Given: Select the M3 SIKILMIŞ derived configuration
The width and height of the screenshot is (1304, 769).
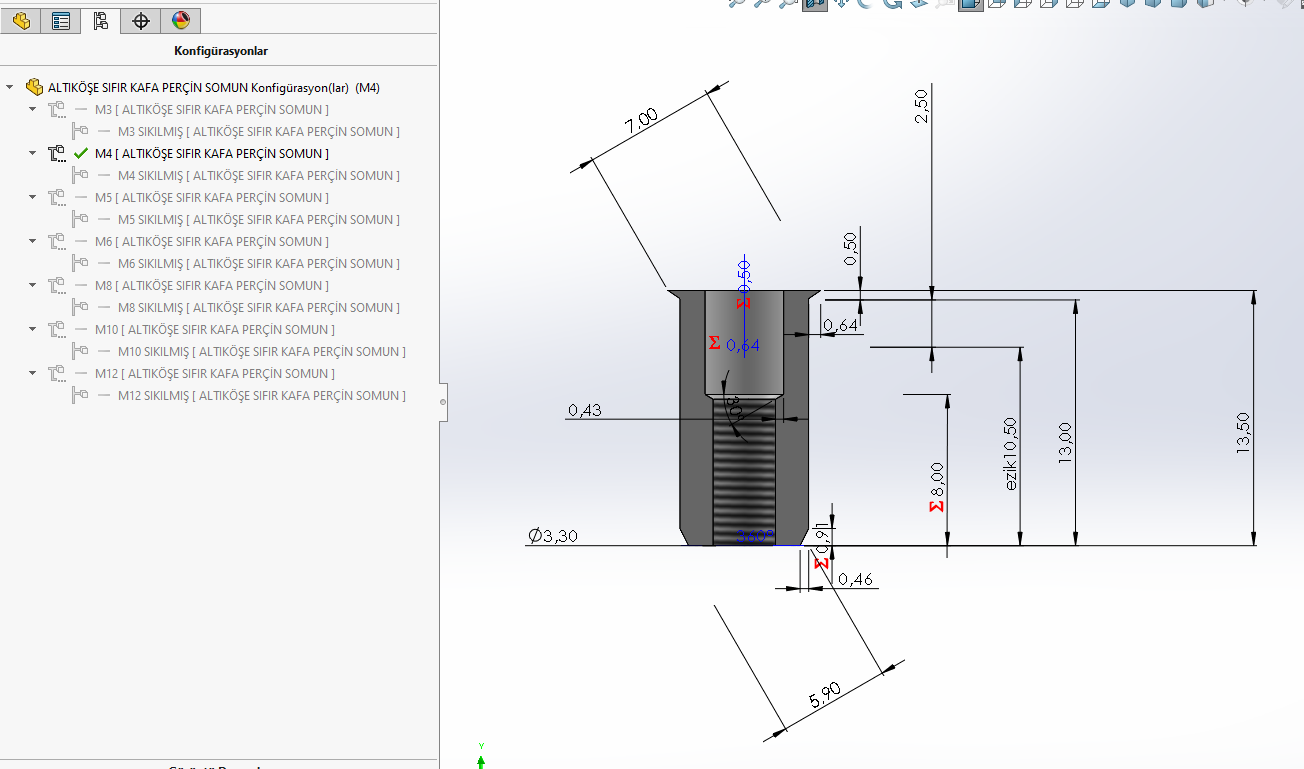Looking at the screenshot, I should 258,131.
